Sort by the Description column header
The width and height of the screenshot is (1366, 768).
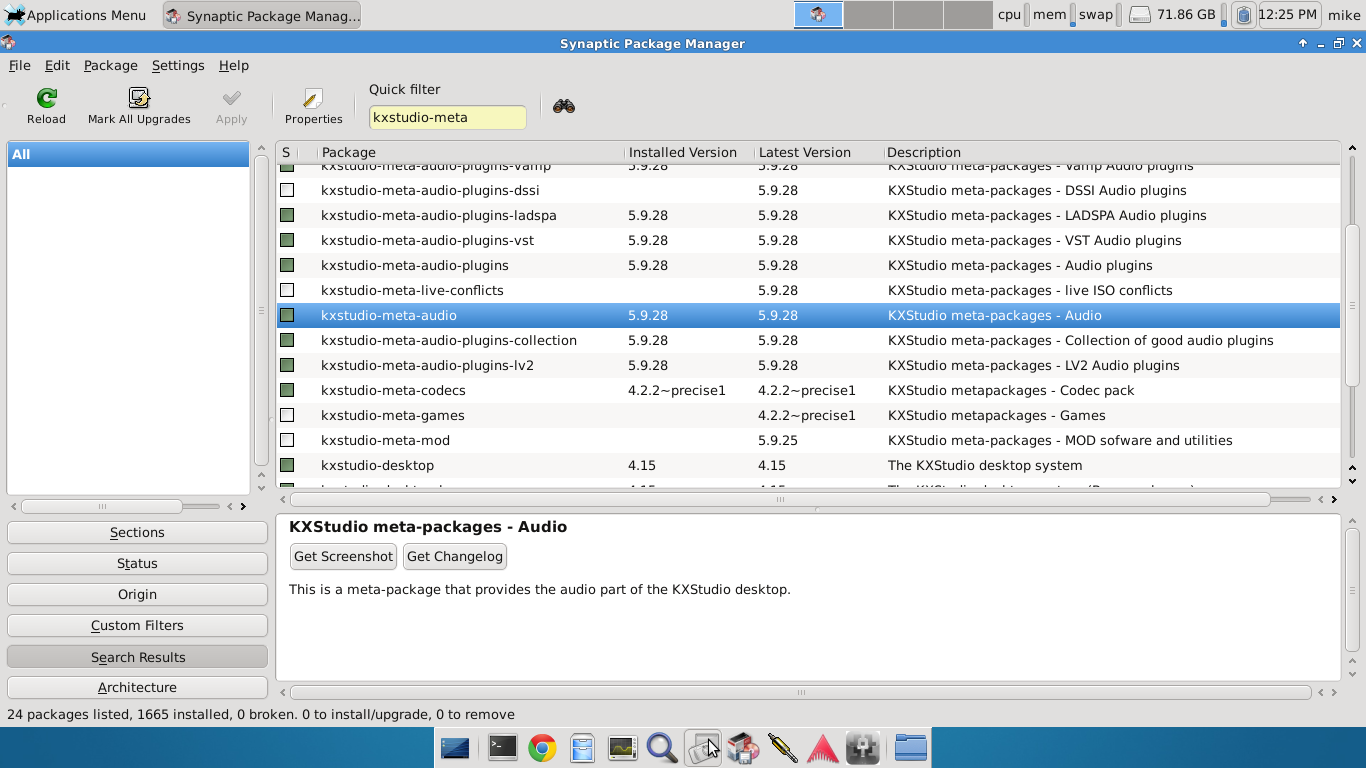(1110, 152)
